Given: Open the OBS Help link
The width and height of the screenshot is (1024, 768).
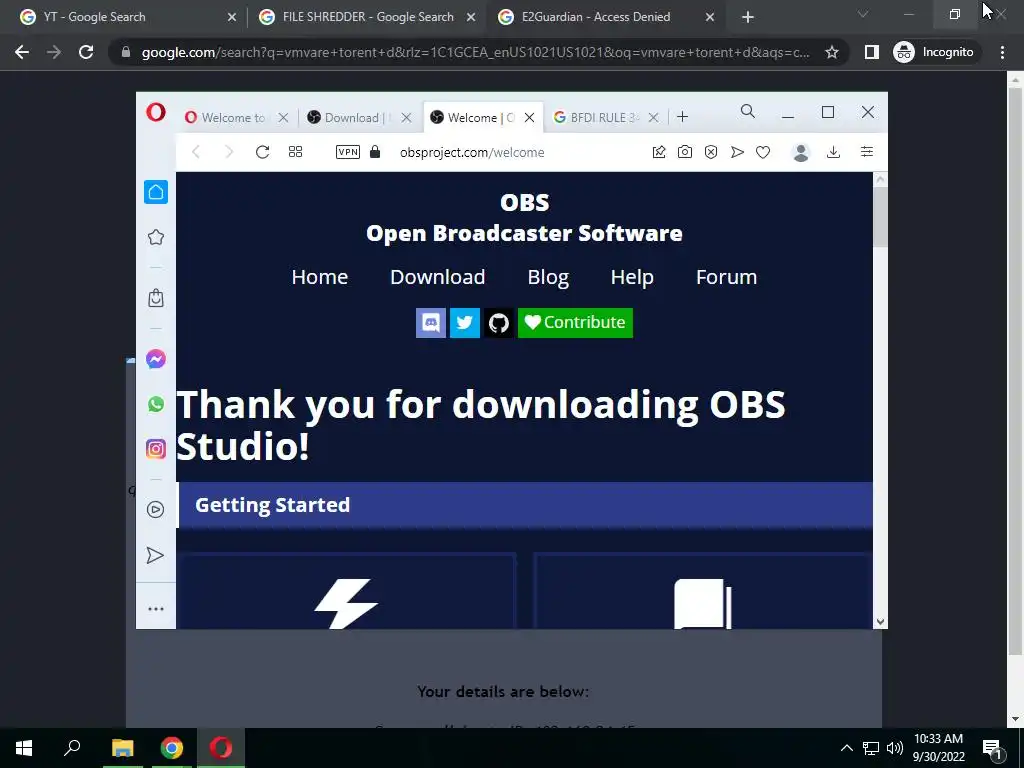Looking at the screenshot, I should coord(632,278).
